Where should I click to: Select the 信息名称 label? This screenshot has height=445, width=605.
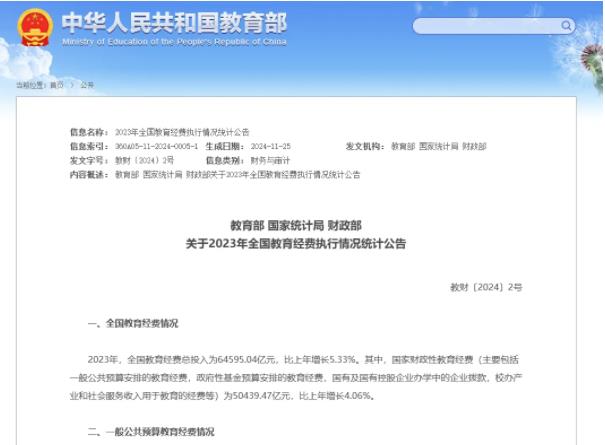[89, 132]
